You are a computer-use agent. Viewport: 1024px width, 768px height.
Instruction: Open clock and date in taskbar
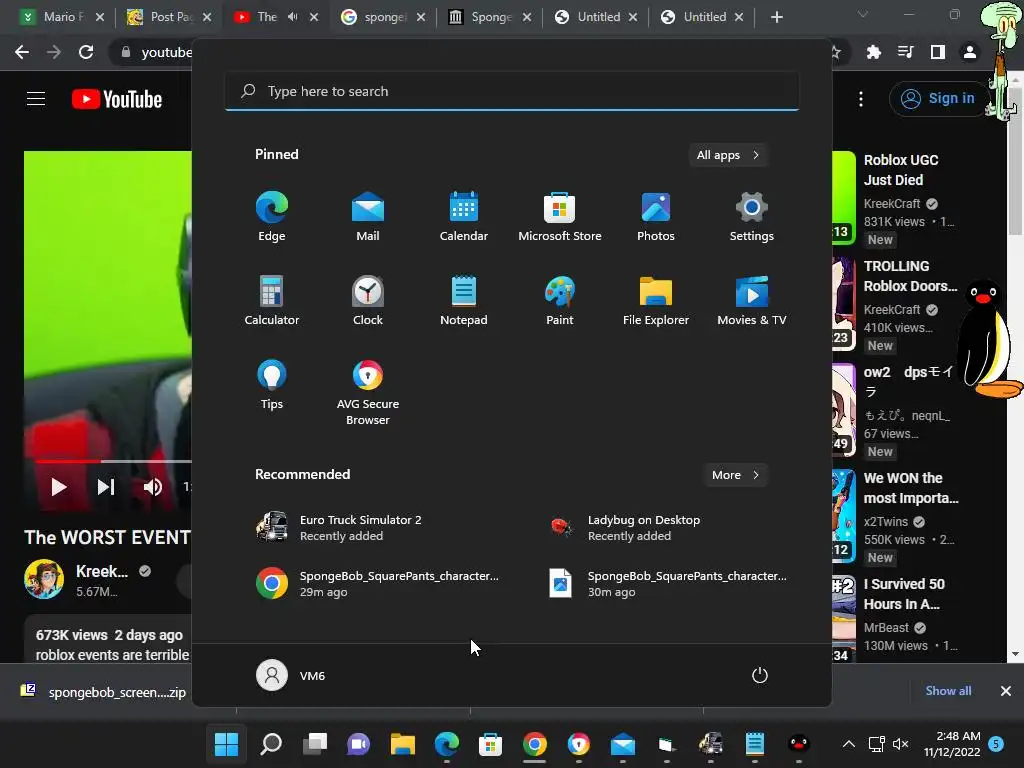(952, 744)
